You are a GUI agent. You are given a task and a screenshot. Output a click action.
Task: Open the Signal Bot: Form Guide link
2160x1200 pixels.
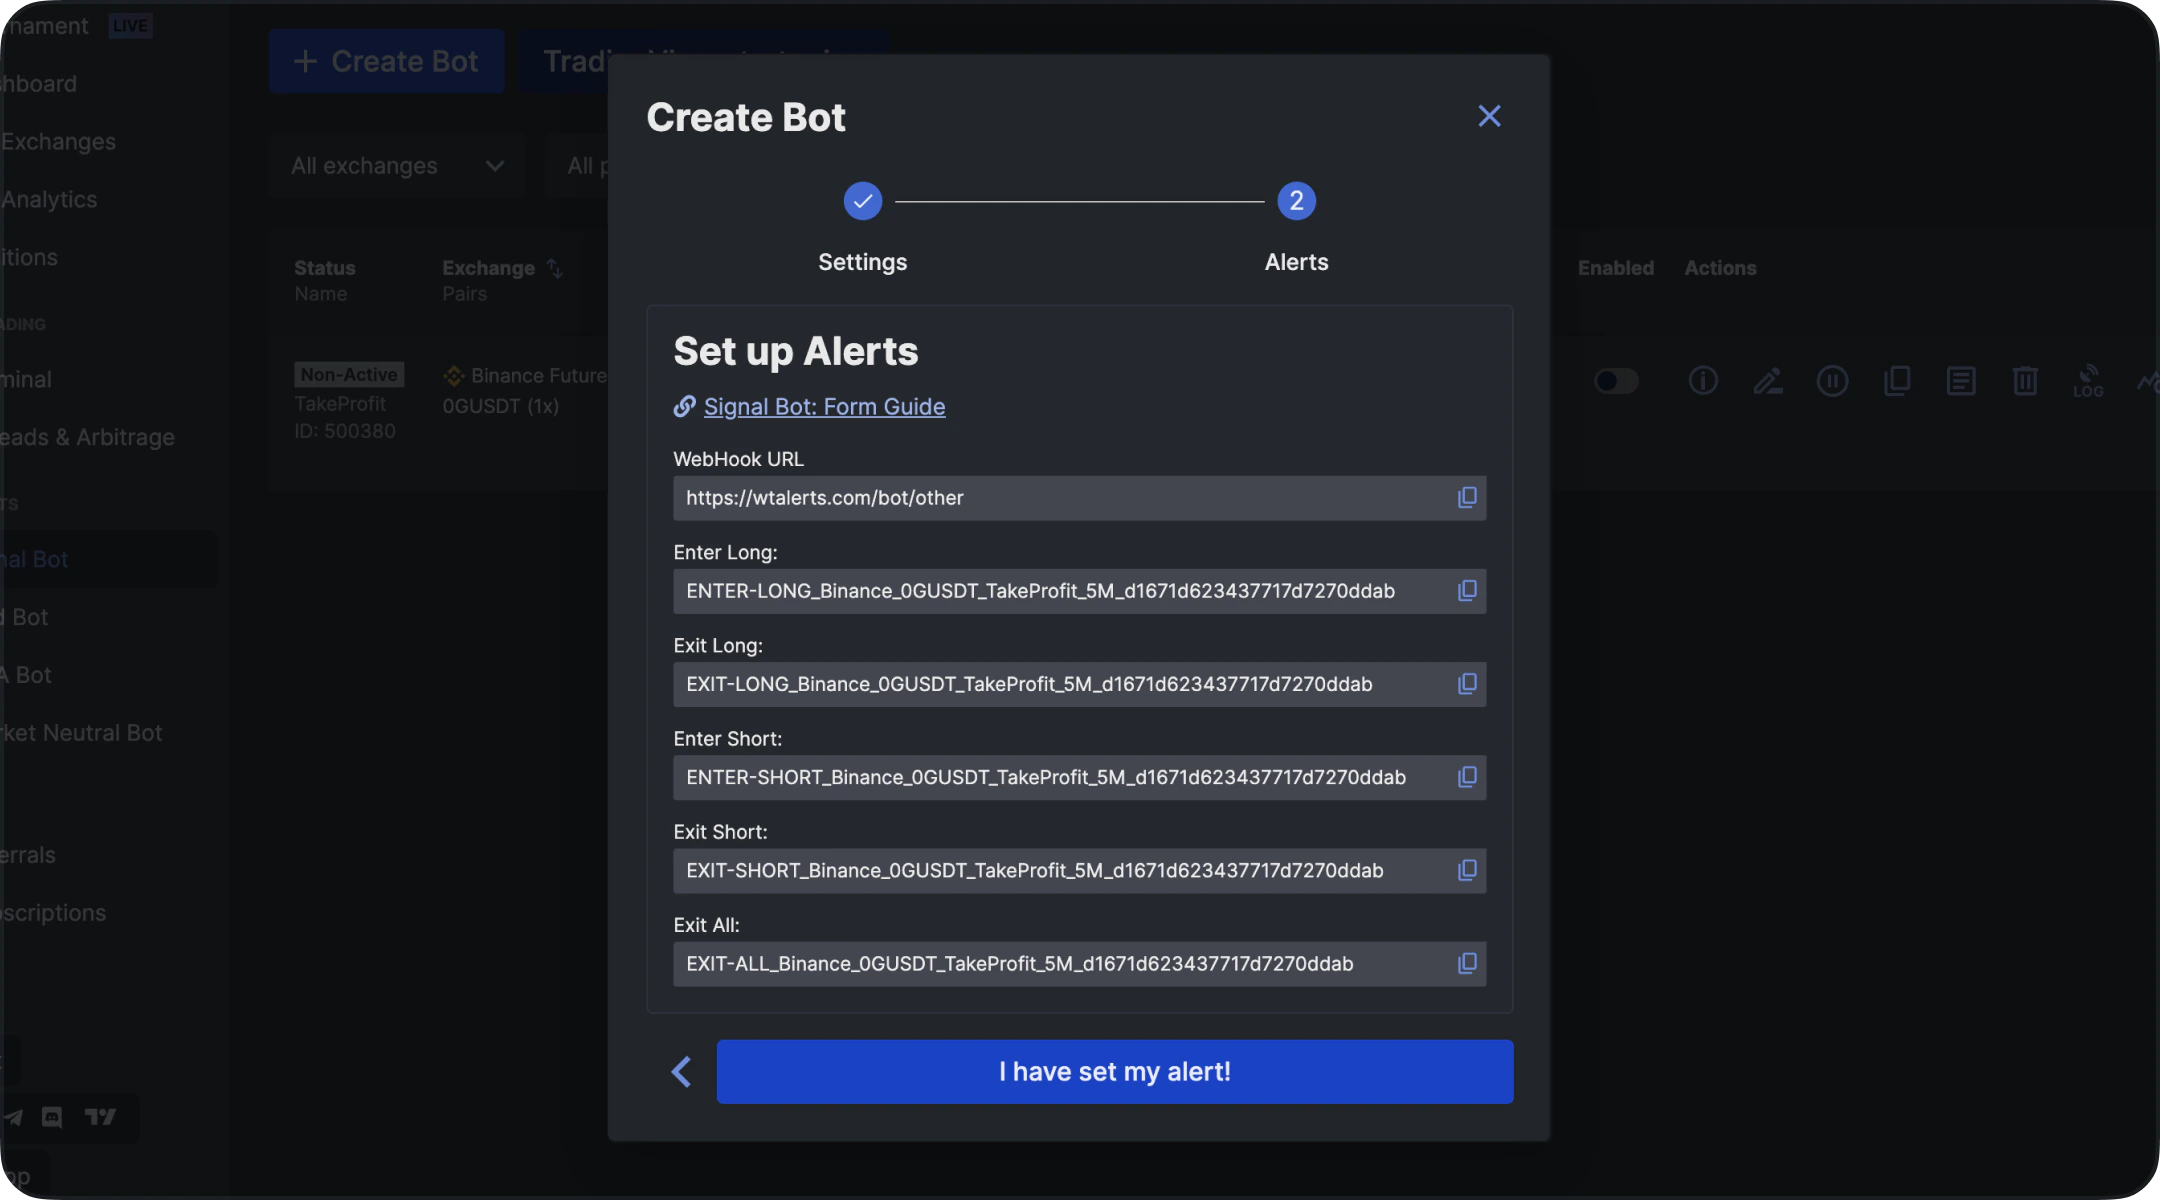coord(824,406)
